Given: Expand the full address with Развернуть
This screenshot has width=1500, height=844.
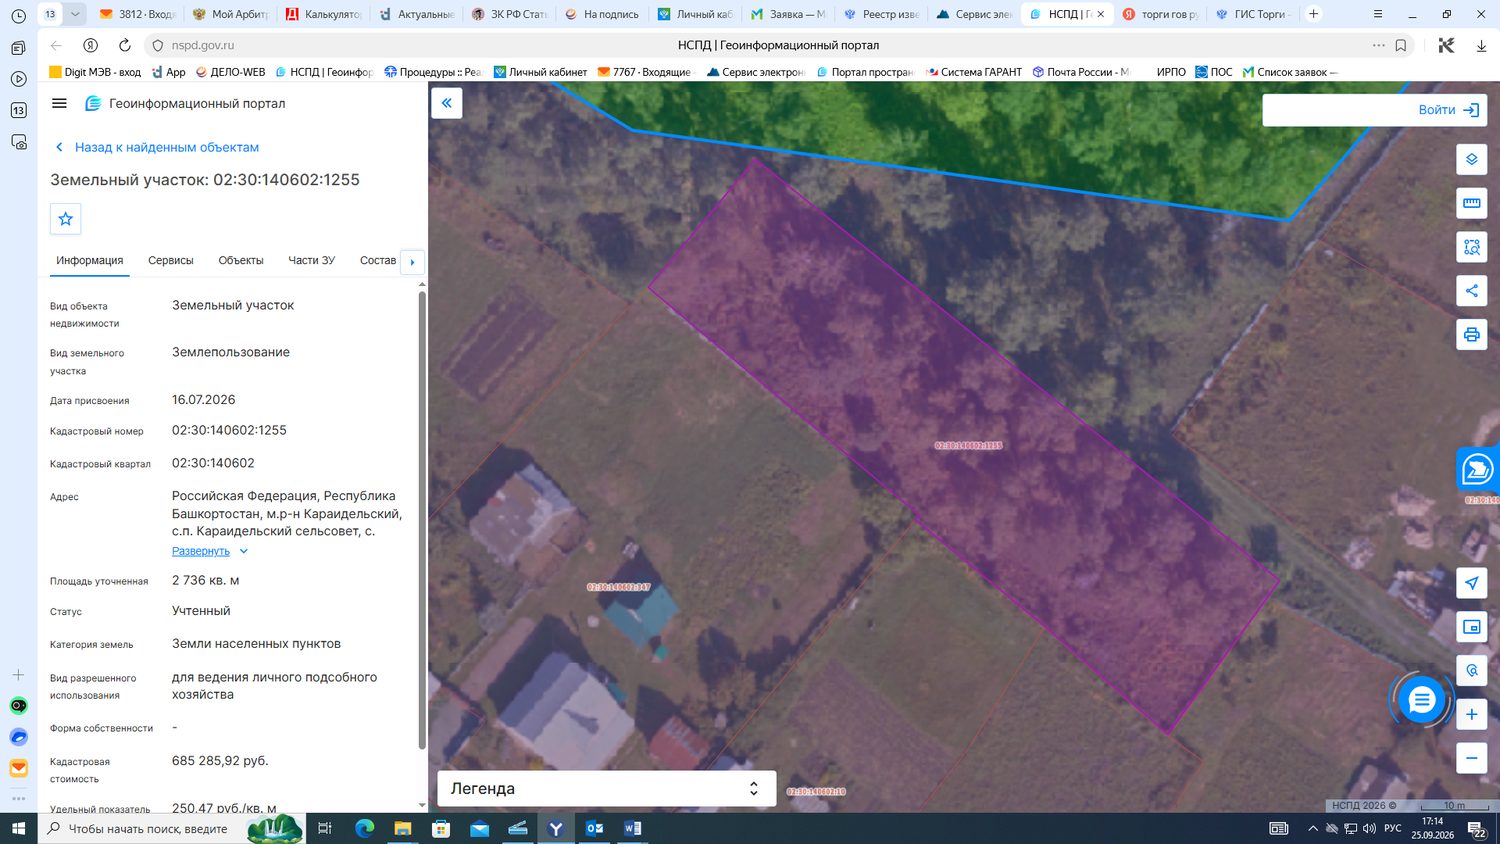Looking at the screenshot, I should [201, 551].
